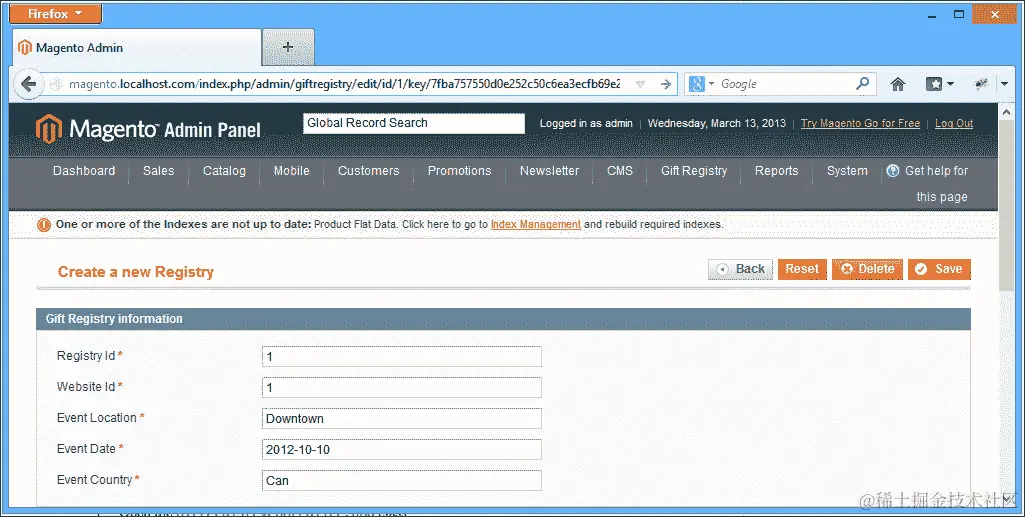Viewport: 1025px width, 517px height.
Task: Open the CMS menu
Action: pyautogui.click(x=620, y=171)
